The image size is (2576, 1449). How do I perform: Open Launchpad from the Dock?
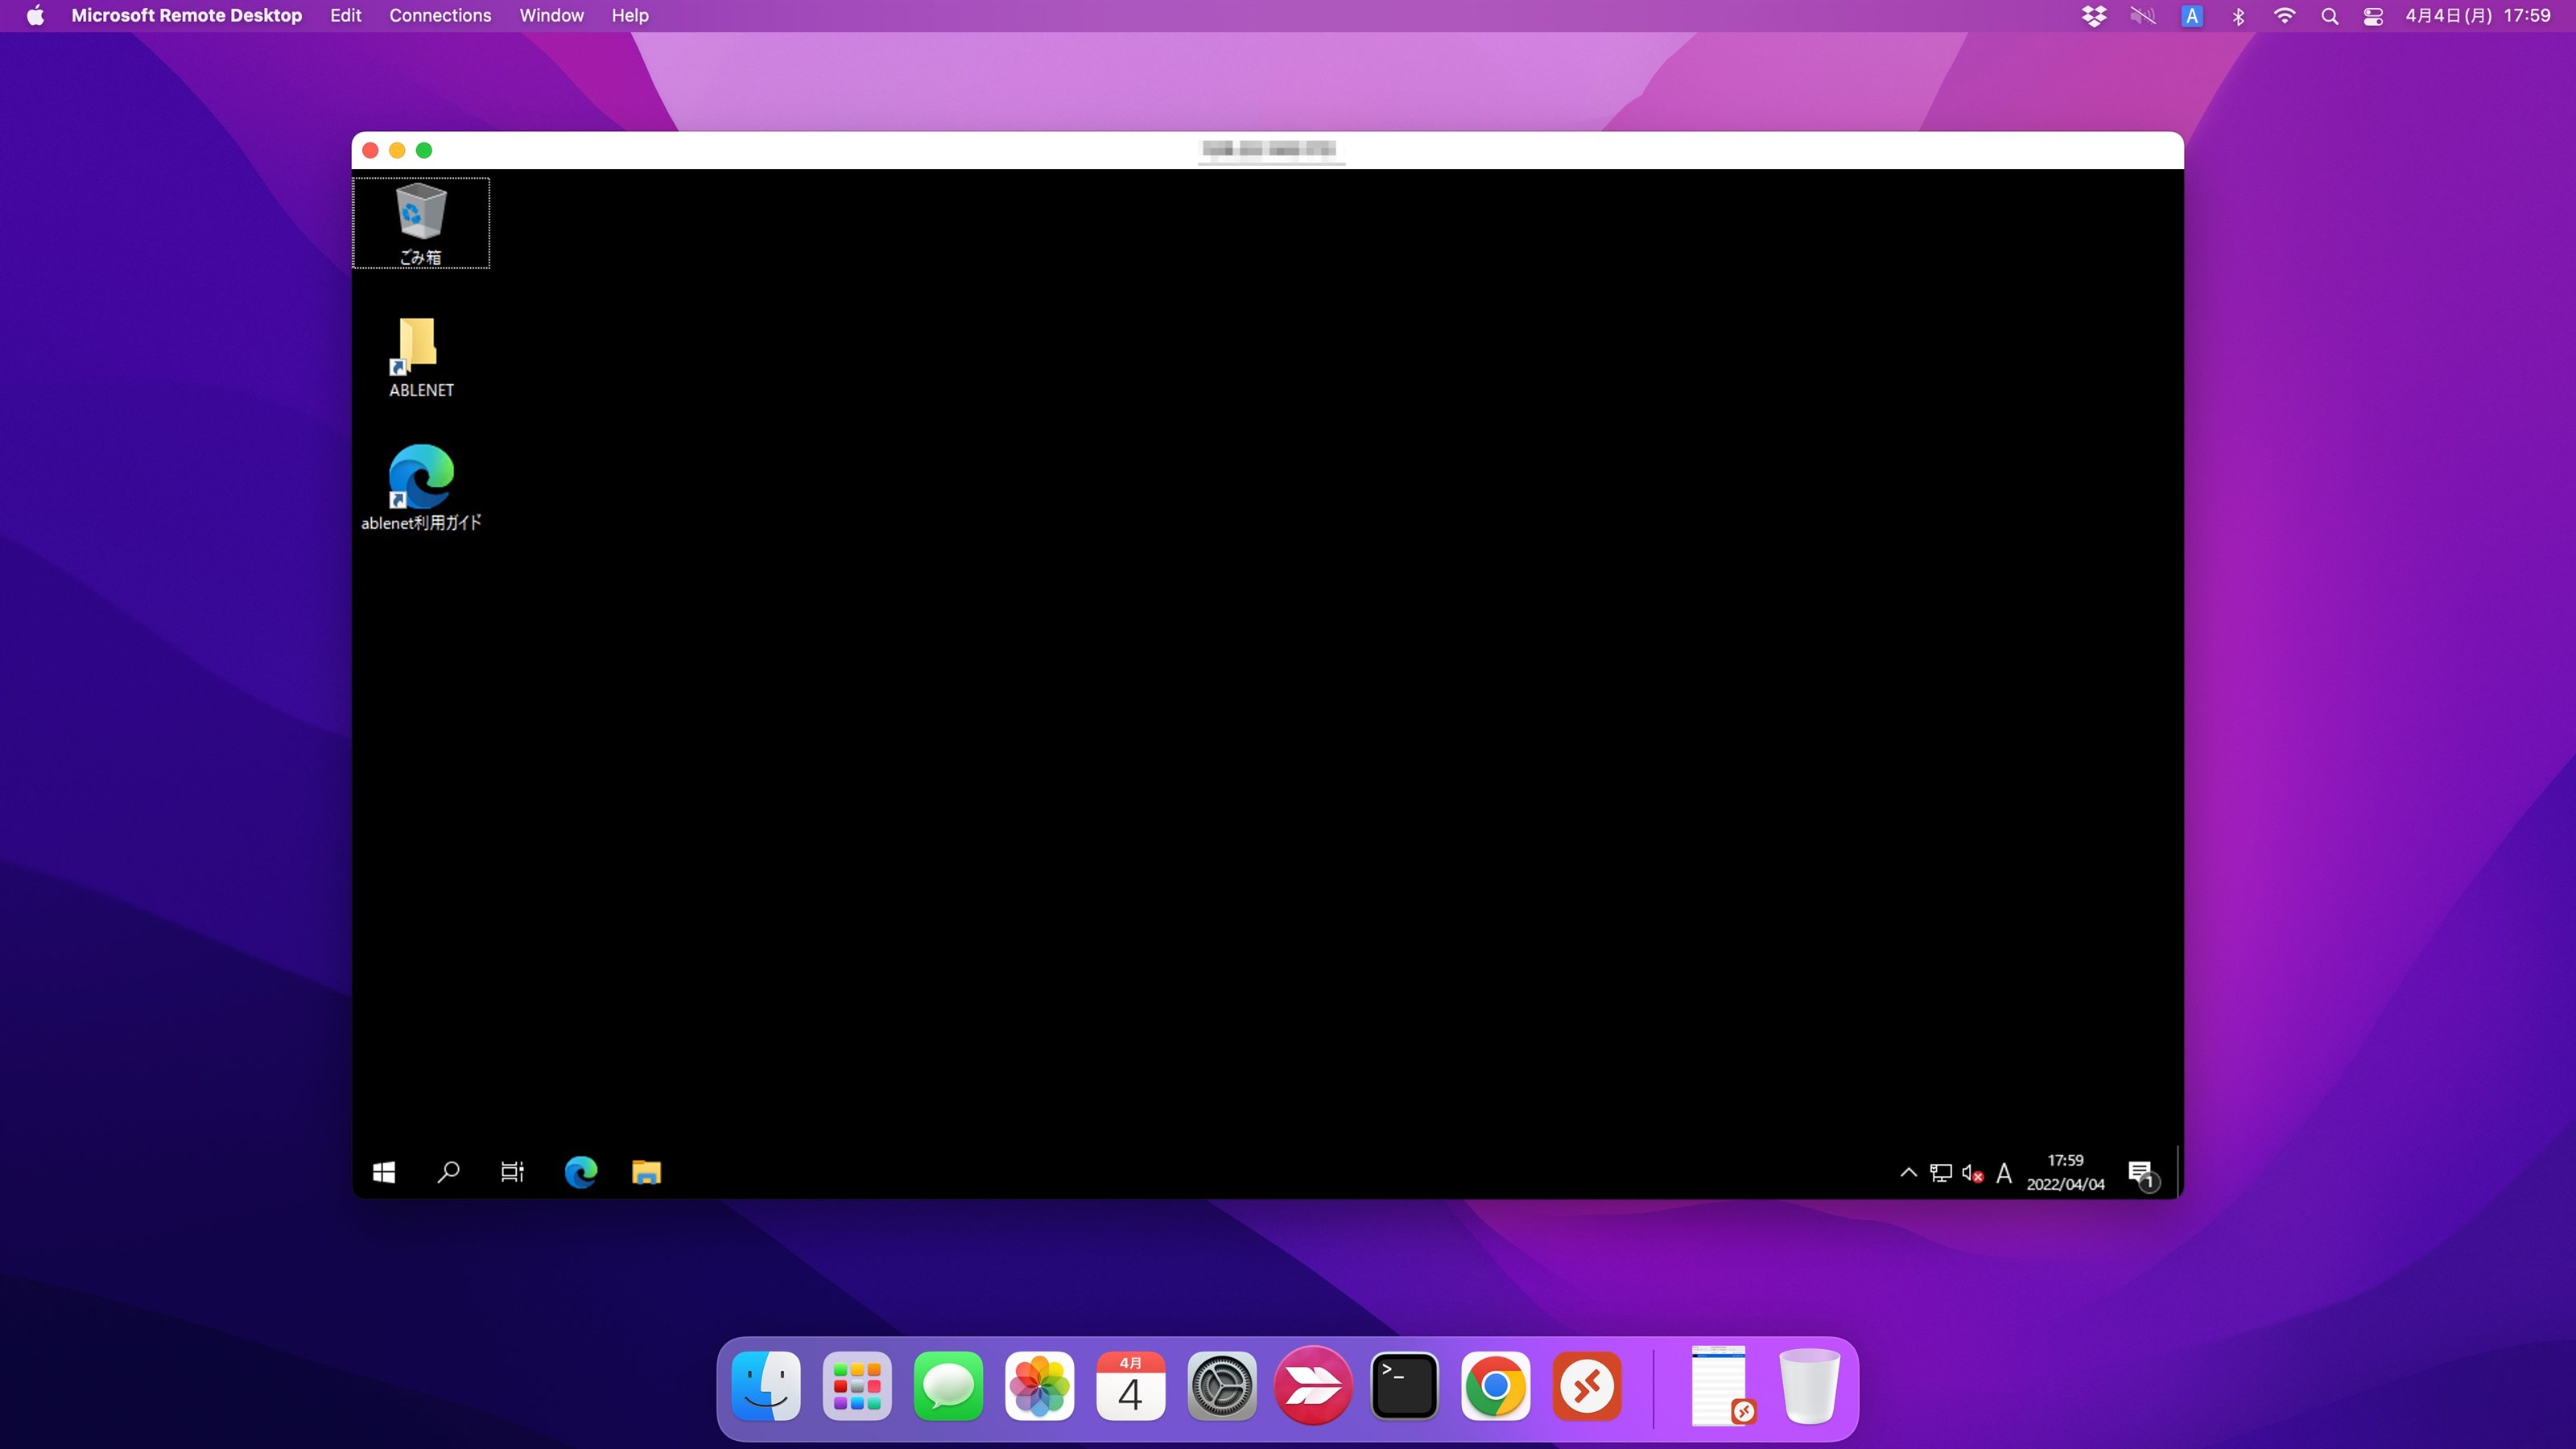coord(857,1386)
